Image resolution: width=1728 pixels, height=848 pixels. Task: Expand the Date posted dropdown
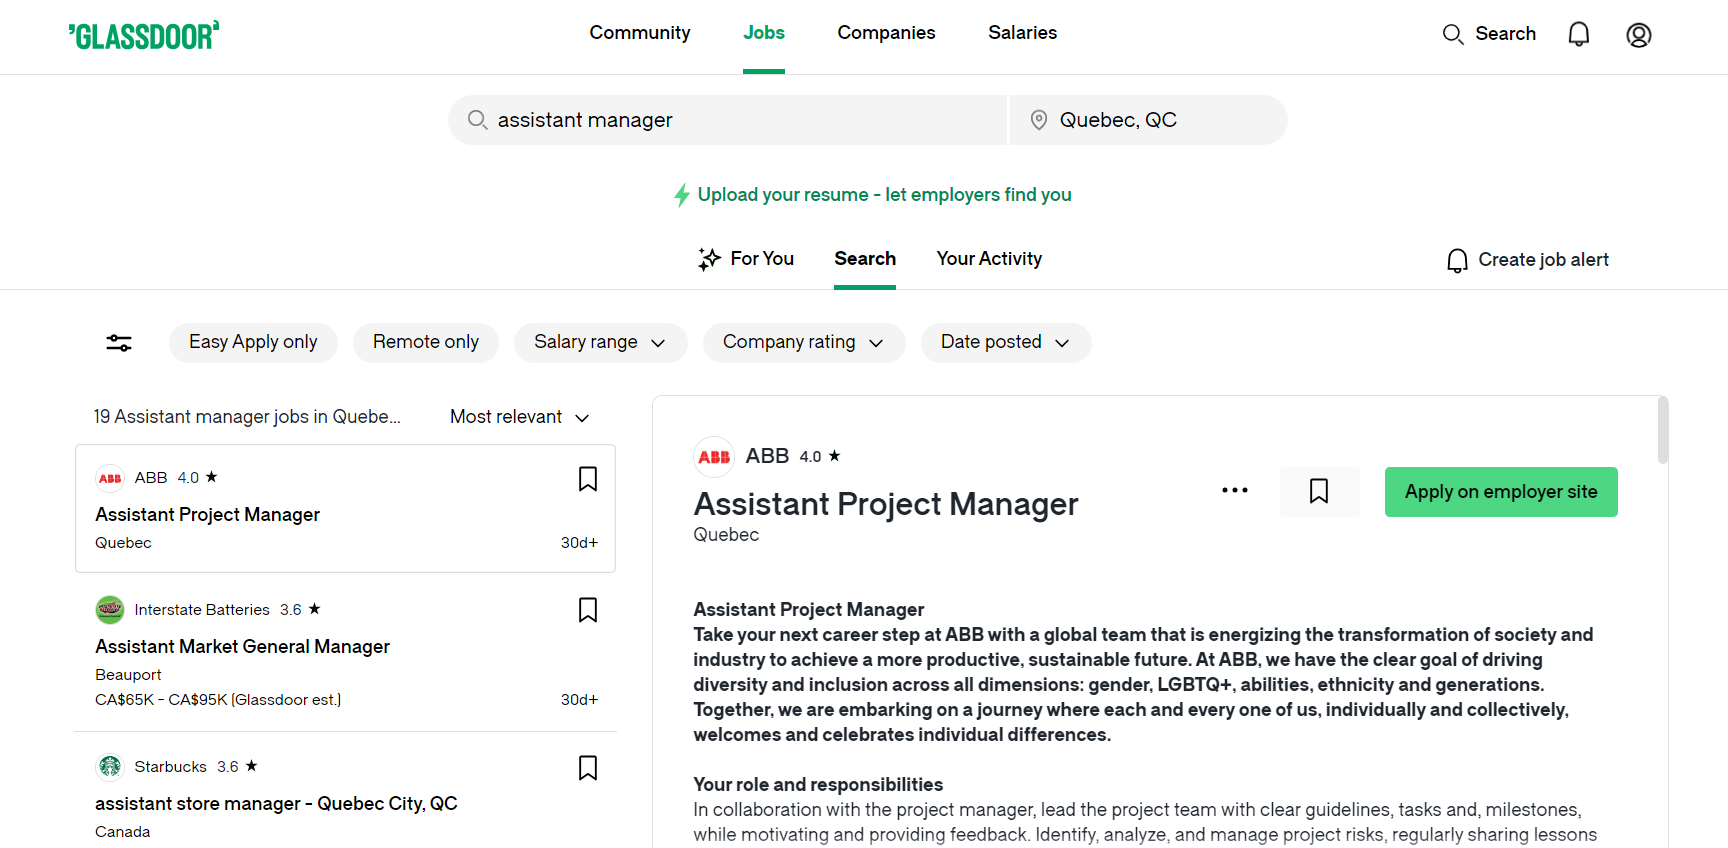click(x=1006, y=342)
